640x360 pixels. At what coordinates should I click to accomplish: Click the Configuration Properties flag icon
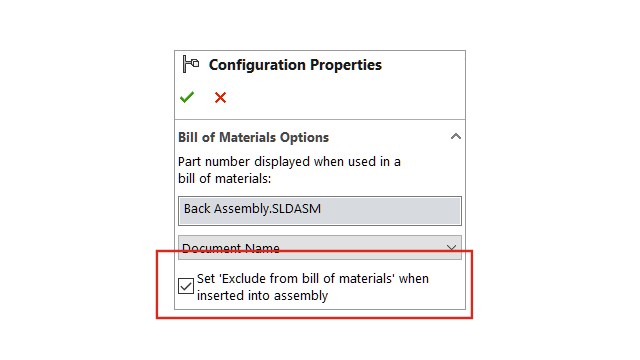click(191, 64)
